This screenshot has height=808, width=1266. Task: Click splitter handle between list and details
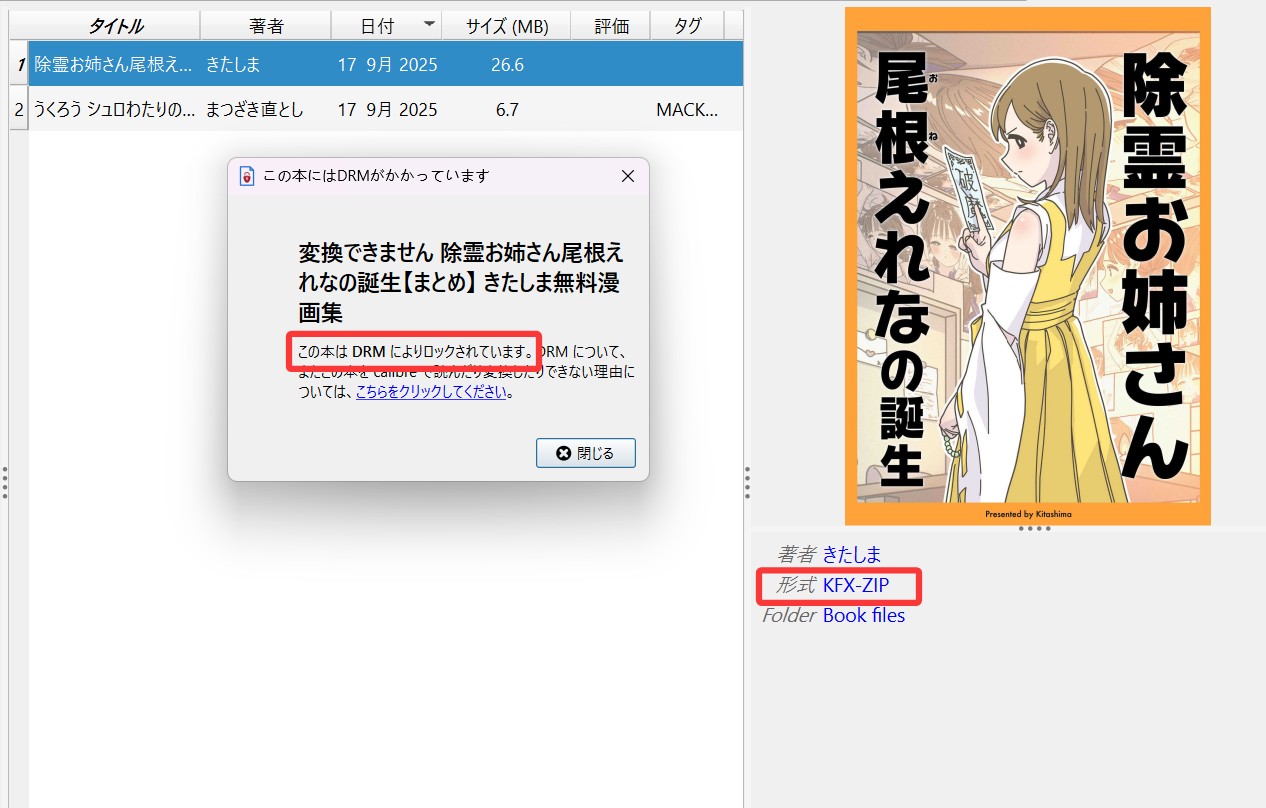[x=747, y=483]
